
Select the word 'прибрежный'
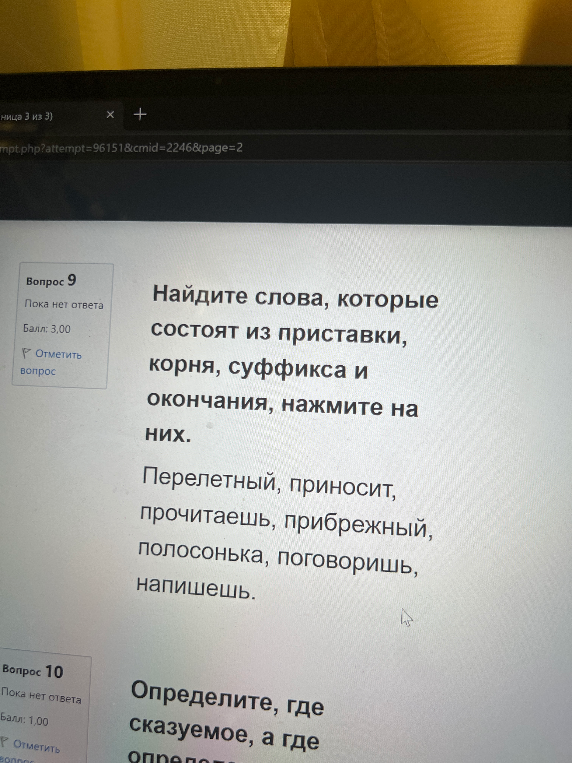pyautogui.click(x=358, y=525)
